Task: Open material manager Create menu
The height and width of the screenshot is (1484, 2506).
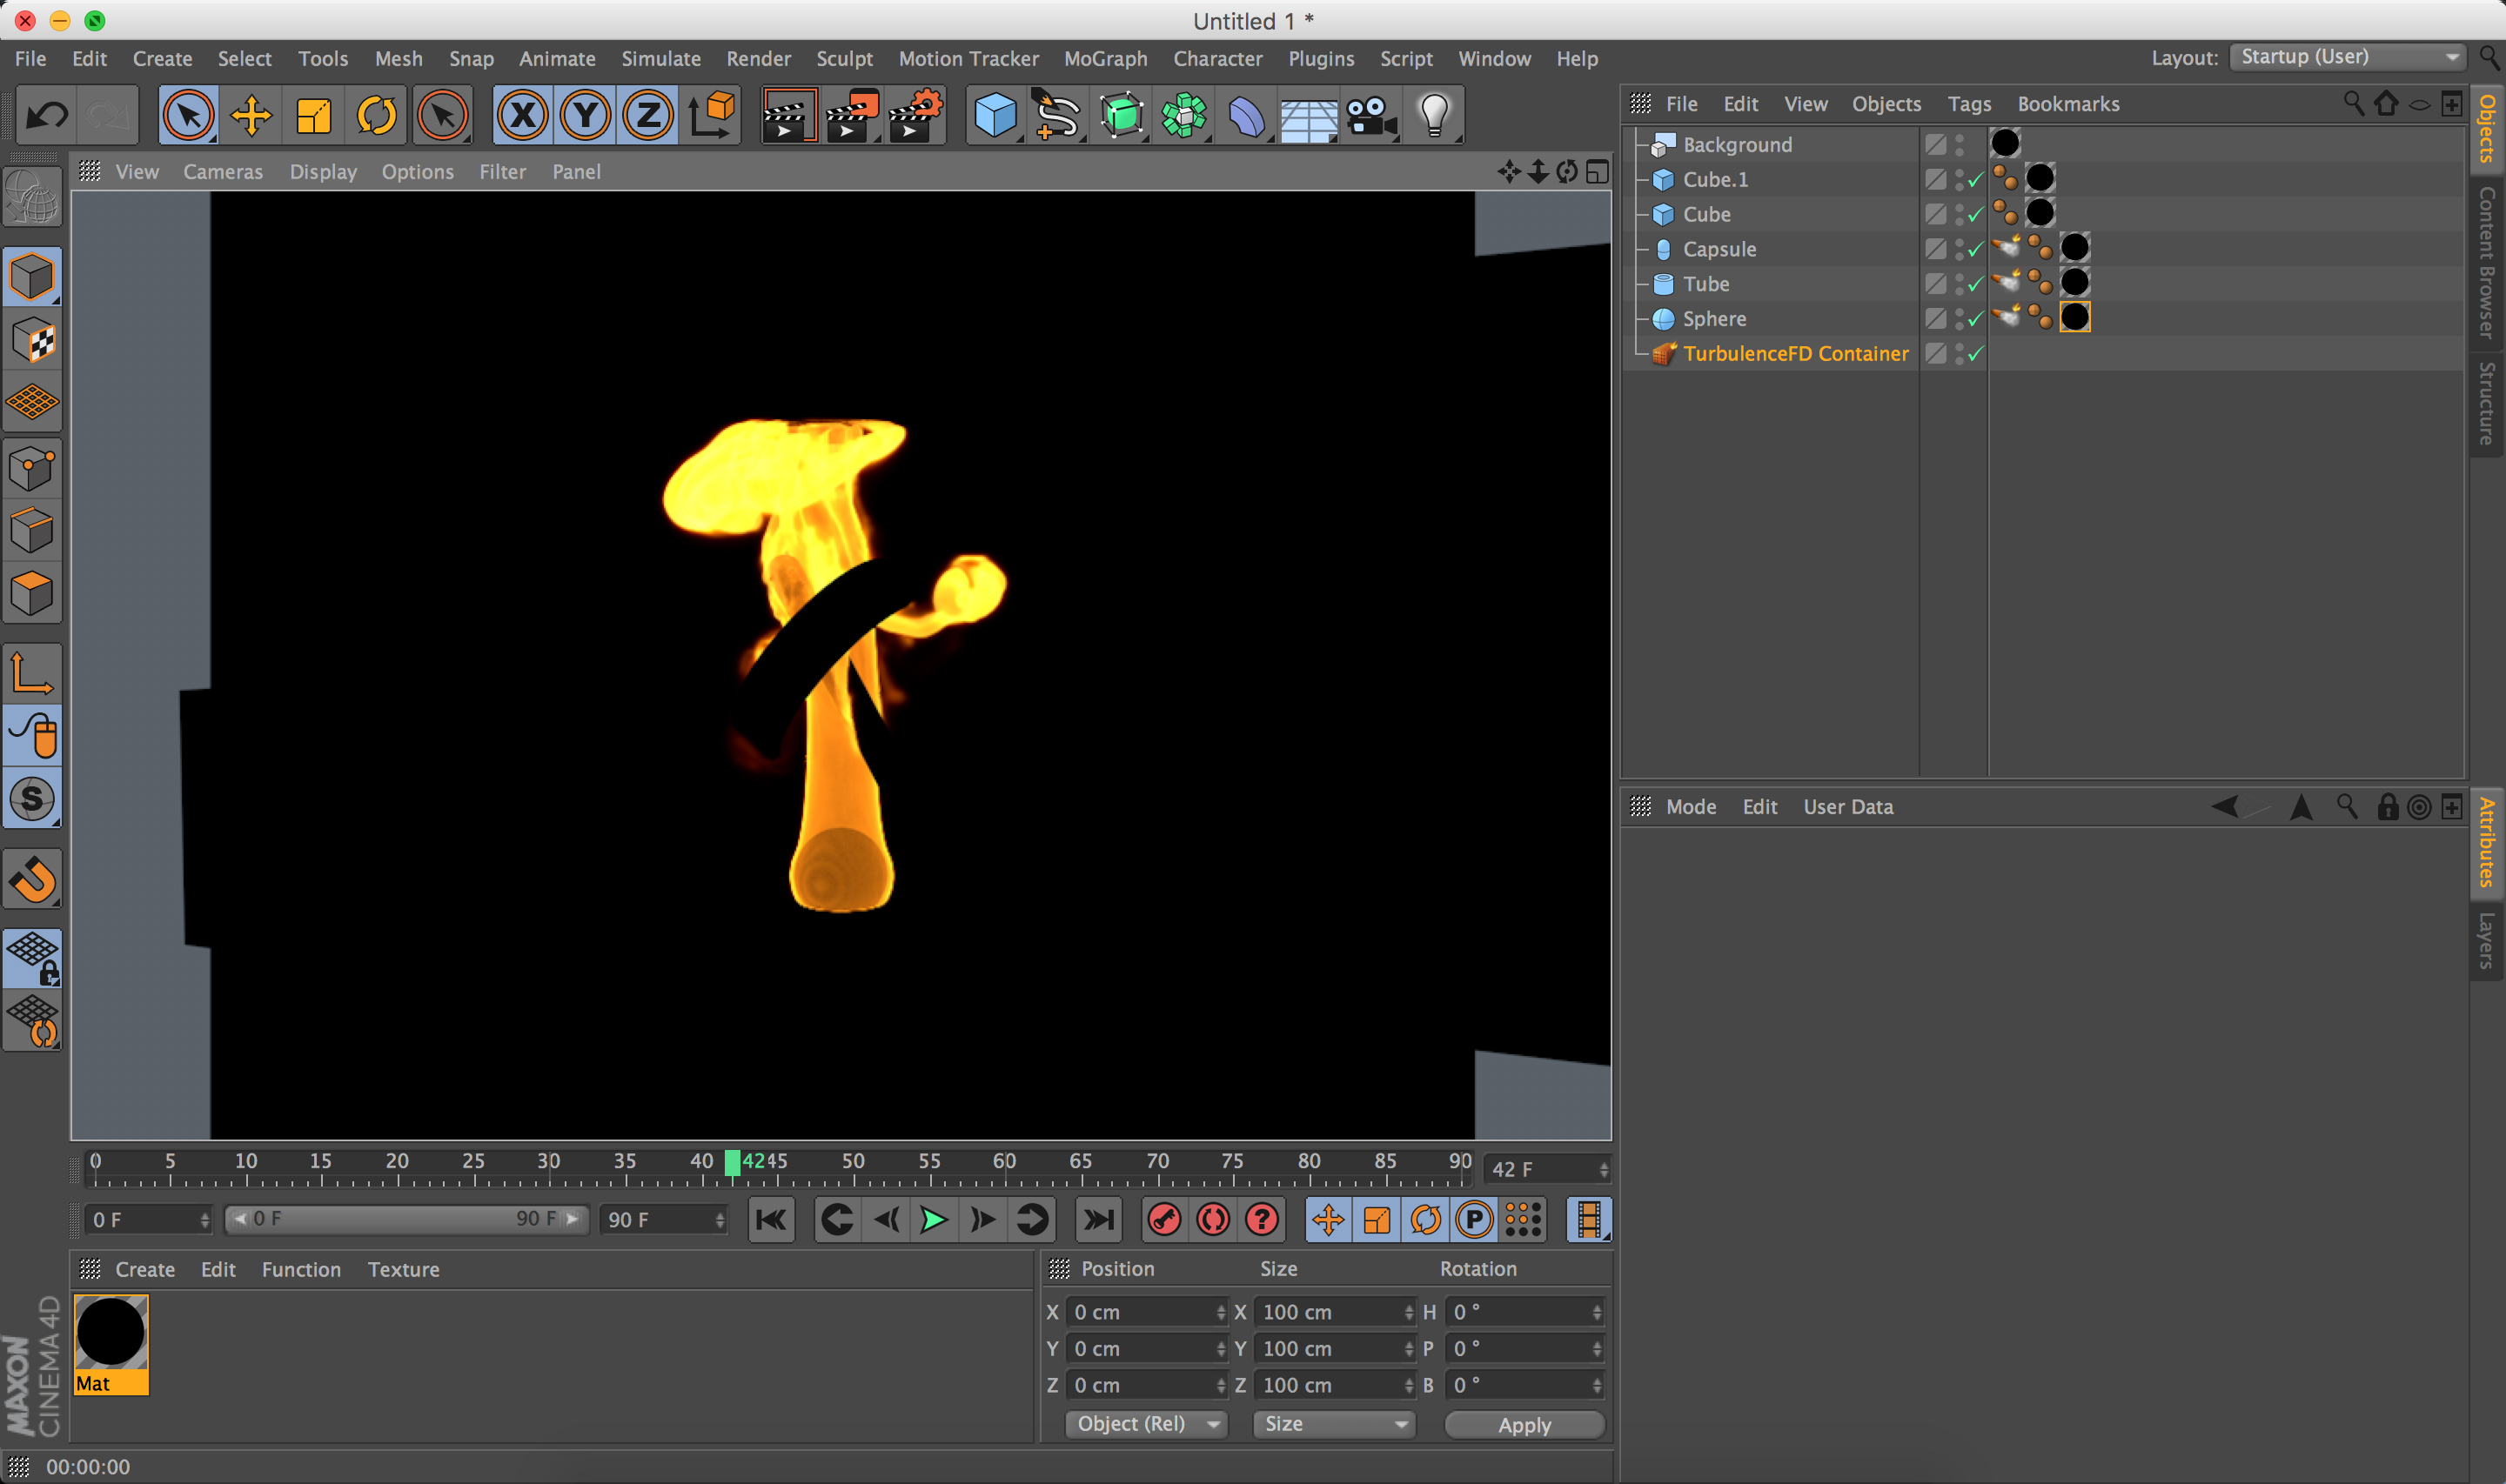Action: (145, 1269)
